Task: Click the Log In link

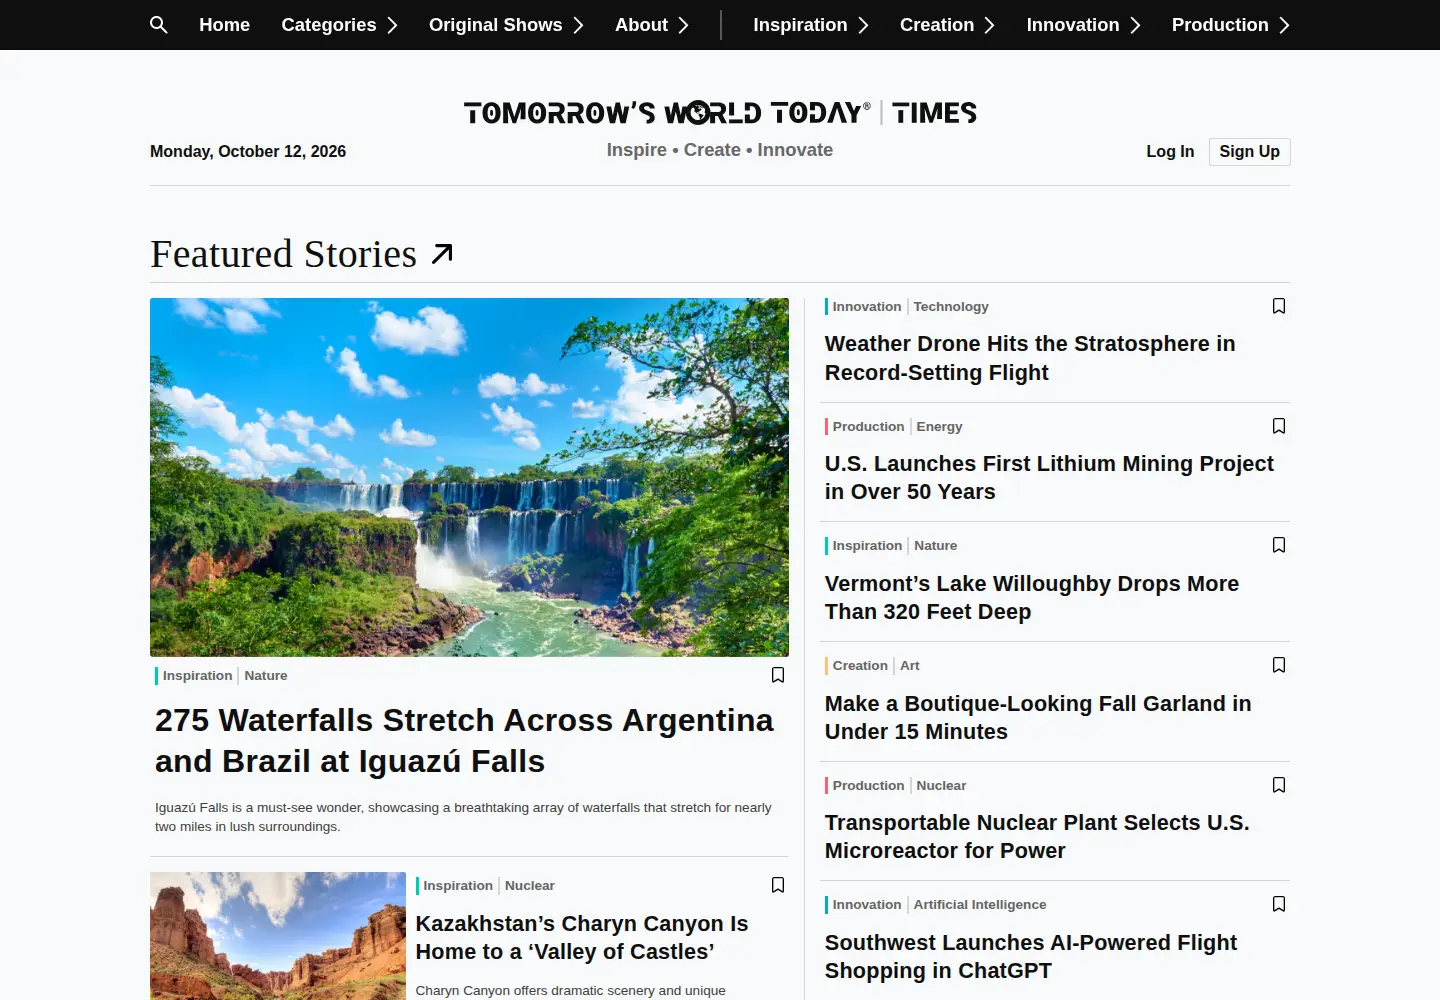Action: click(x=1170, y=151)
